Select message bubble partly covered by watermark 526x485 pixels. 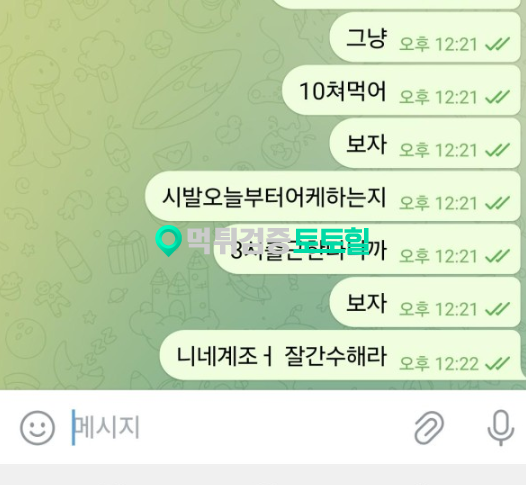(368, 249)
